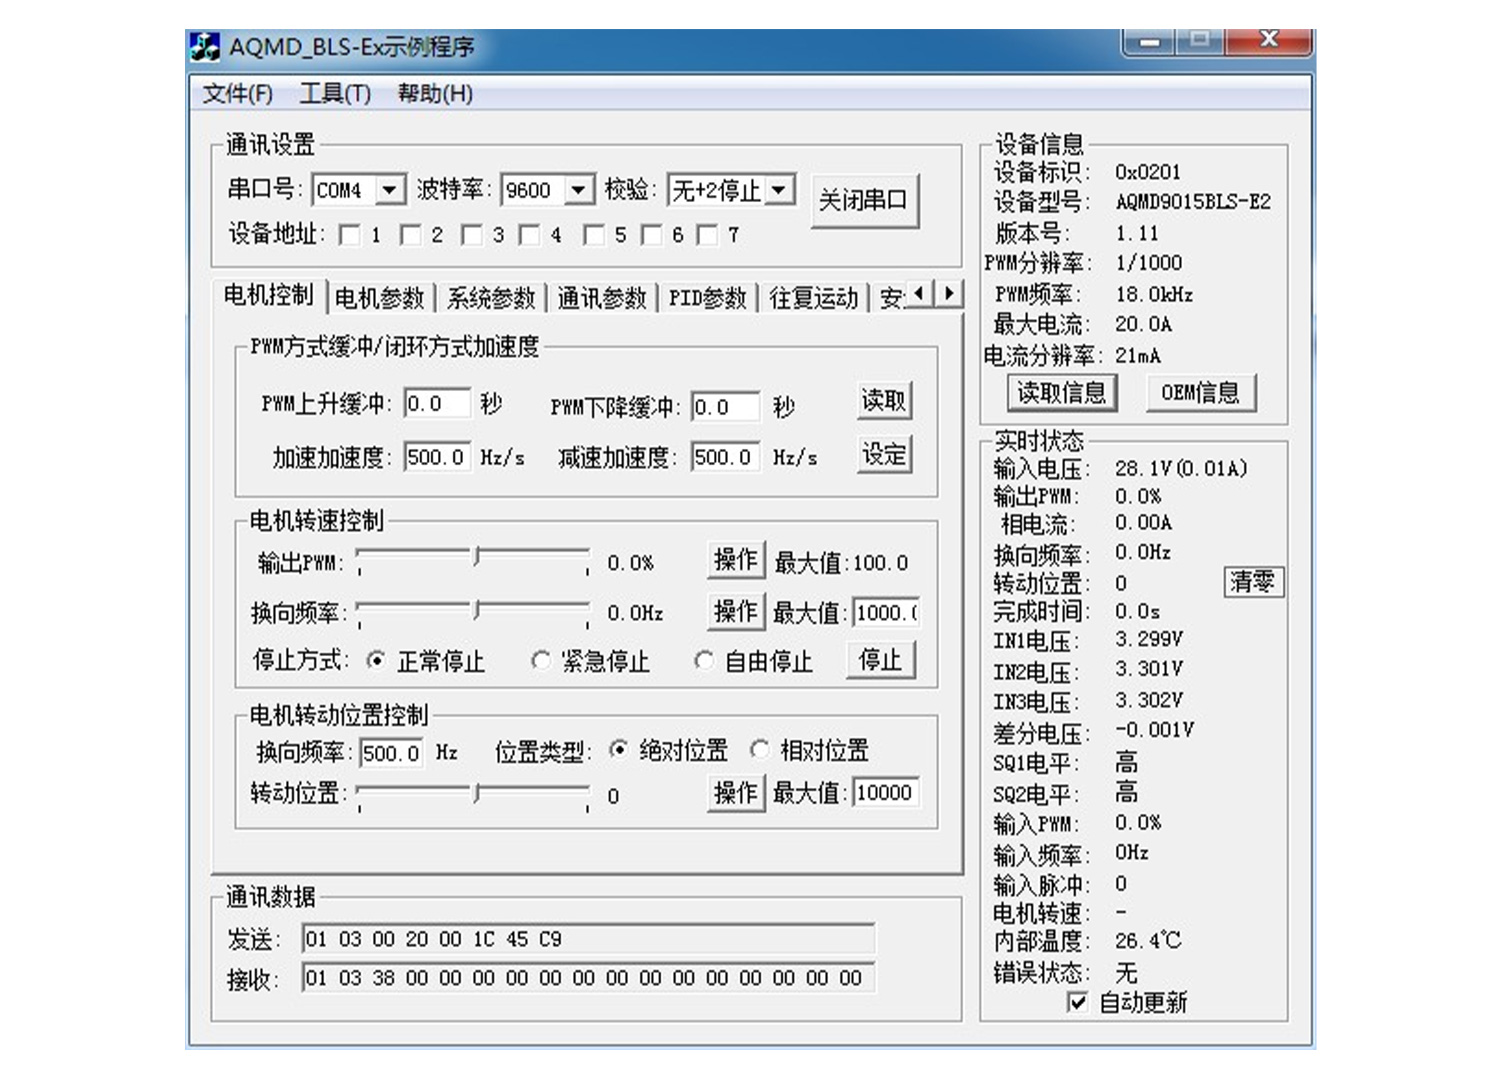
Task: Switch to the 往复运动 tab
Action: [x=813, y=298]
